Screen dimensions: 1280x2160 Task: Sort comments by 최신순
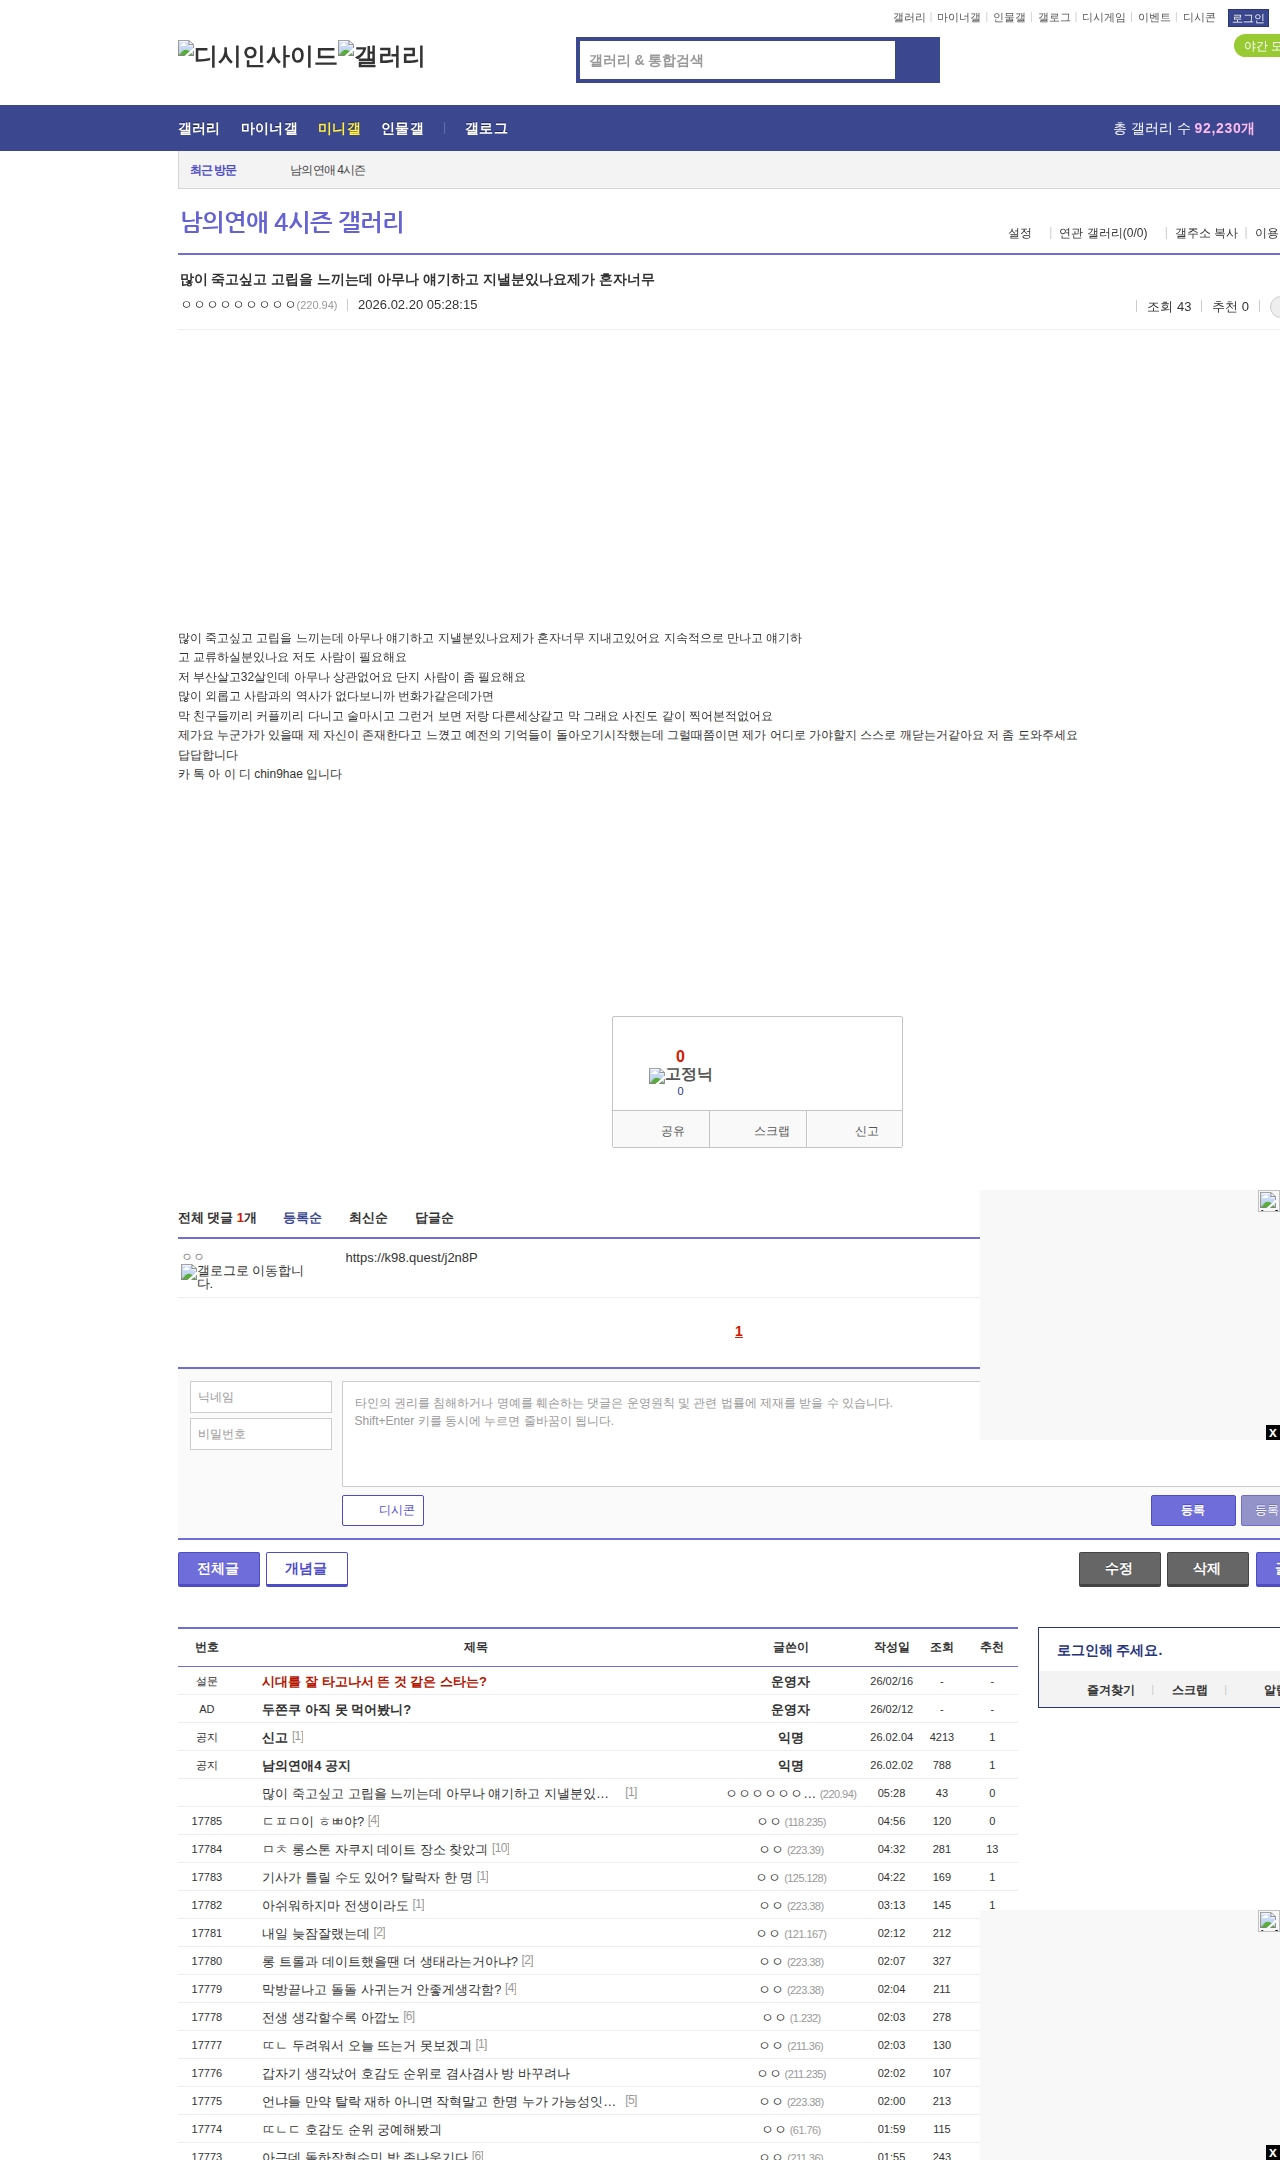pos(368,1218)
